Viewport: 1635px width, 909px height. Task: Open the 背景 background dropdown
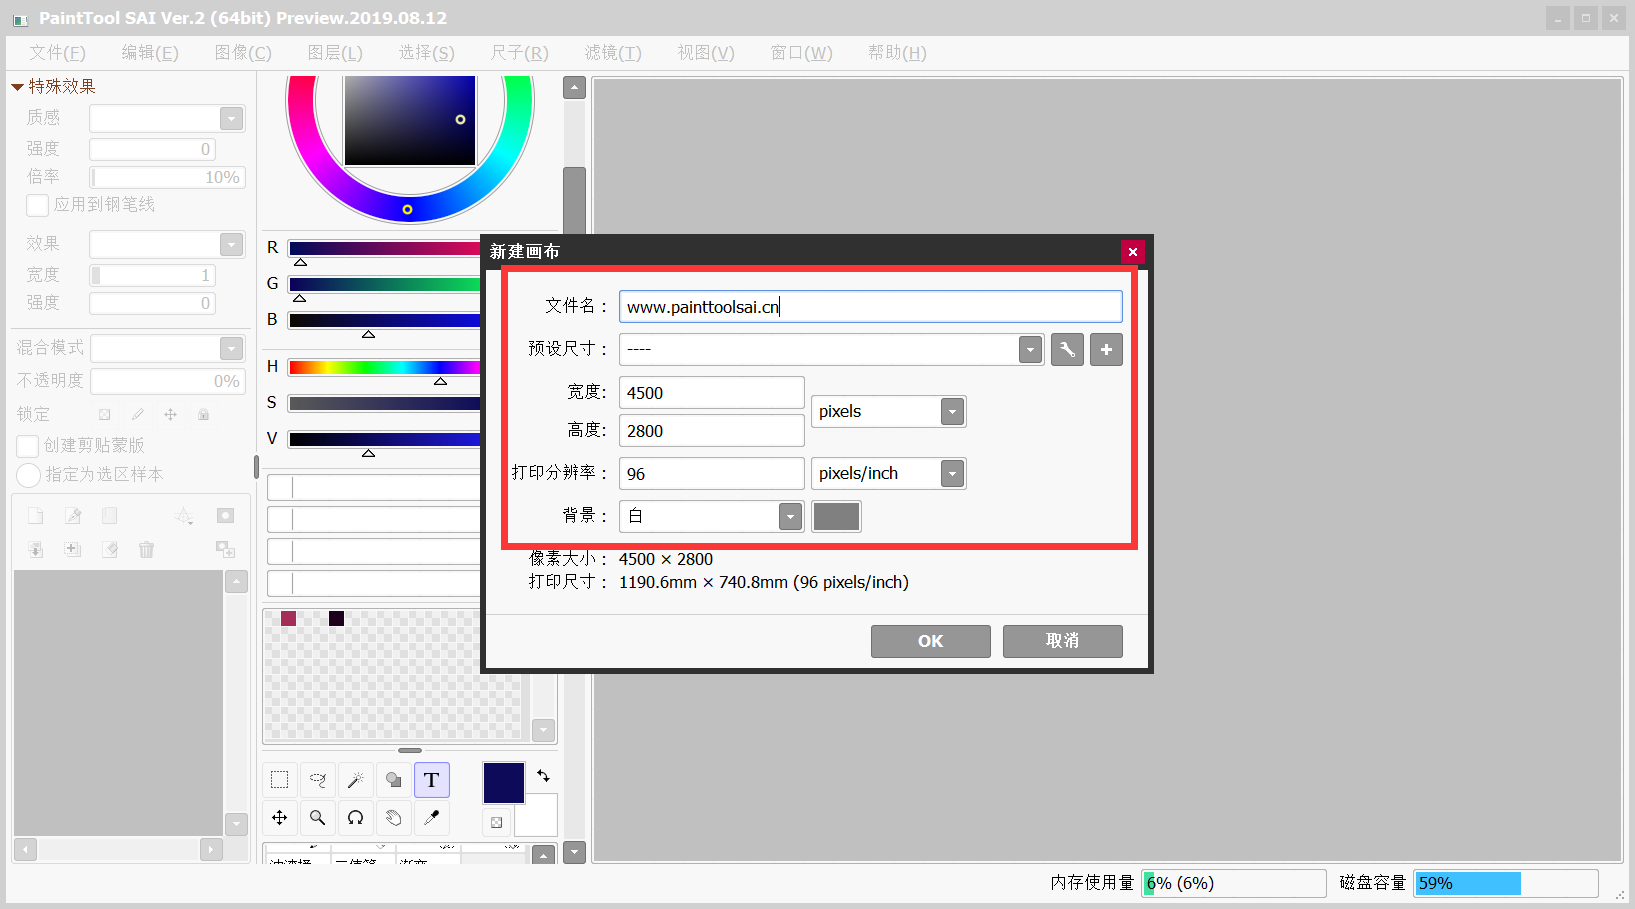pyautogui.click(x=791, y=517)
